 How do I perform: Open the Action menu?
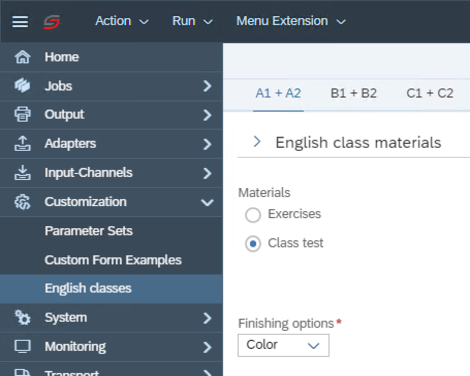point(122,21)
